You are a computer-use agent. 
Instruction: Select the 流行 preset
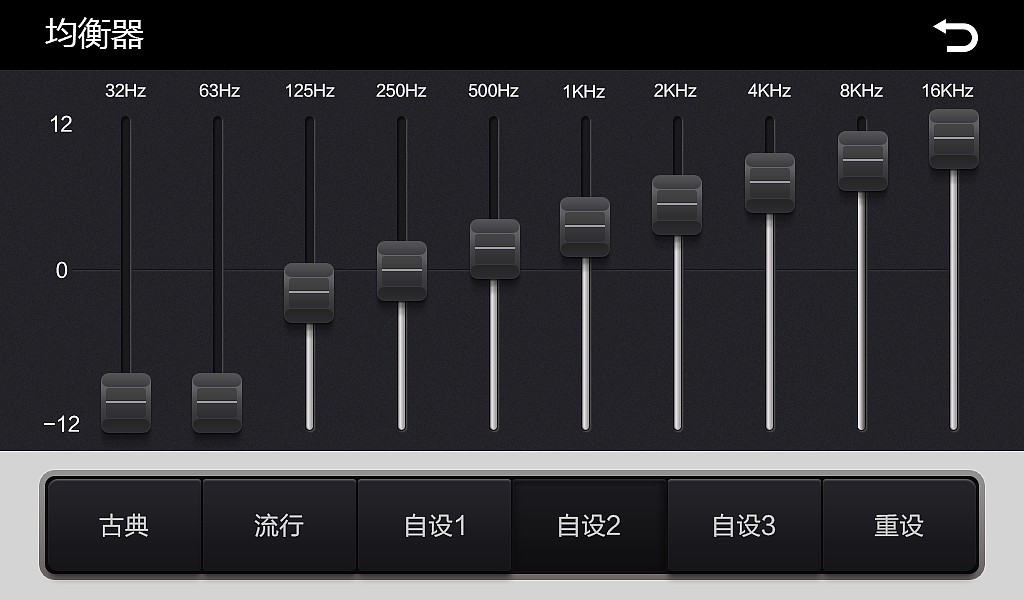coord(280,526)
